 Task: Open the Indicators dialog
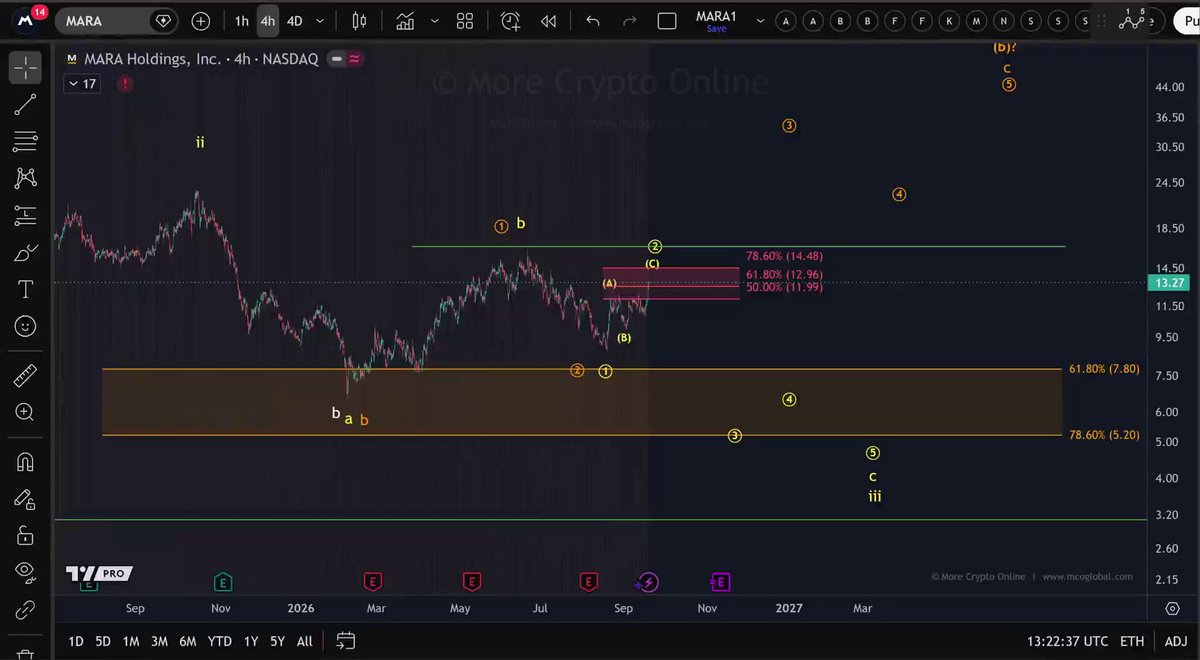405,21
